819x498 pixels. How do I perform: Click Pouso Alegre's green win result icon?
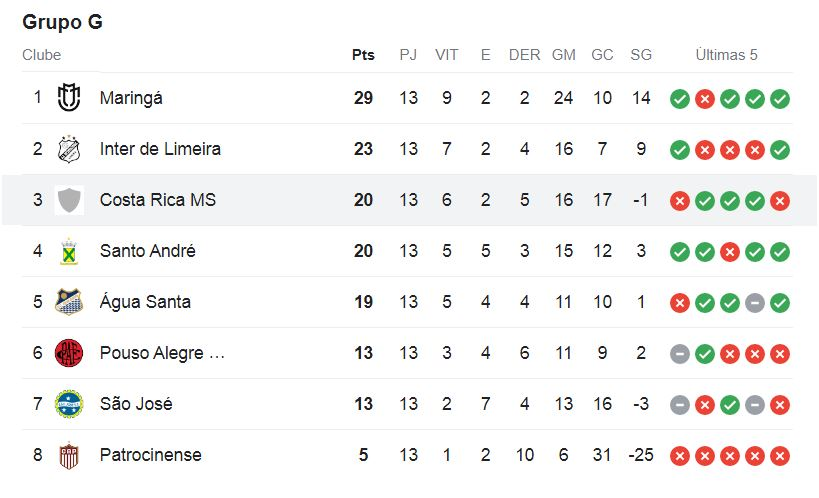coord(705,354)
